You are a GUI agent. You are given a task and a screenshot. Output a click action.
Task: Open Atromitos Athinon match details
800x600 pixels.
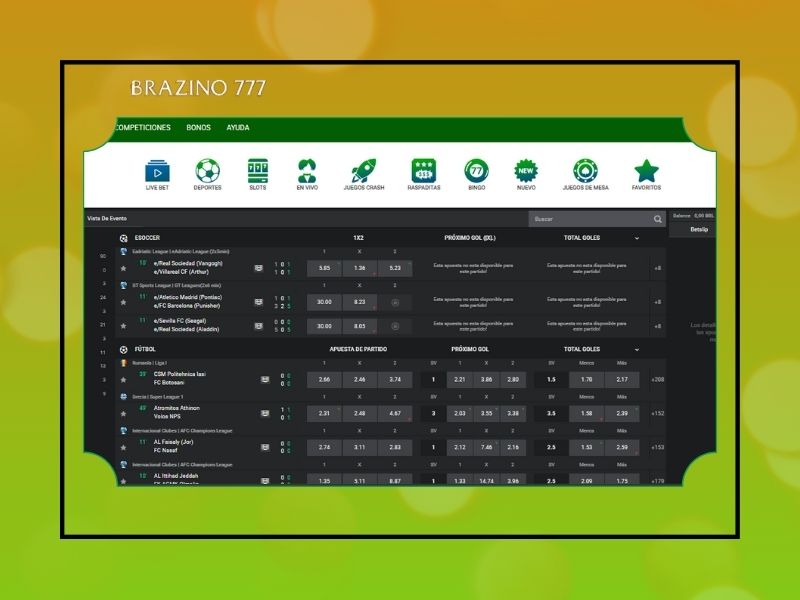pyautogui.click(x=177, y=408)
